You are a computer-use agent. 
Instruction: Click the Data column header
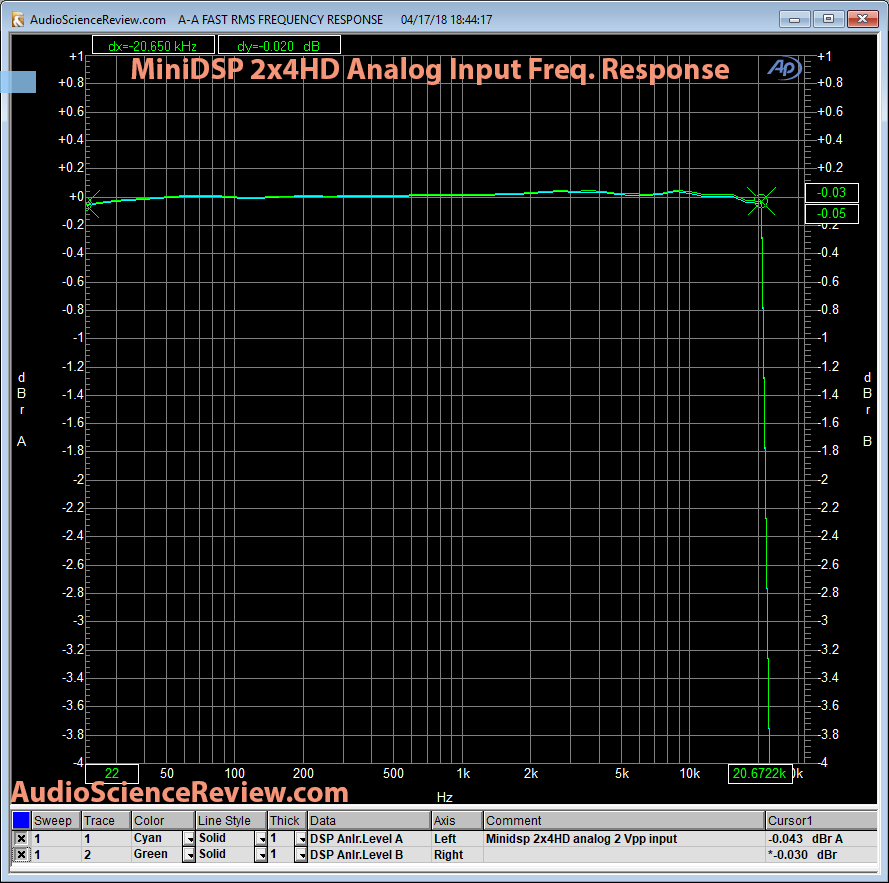pos(369,821)
